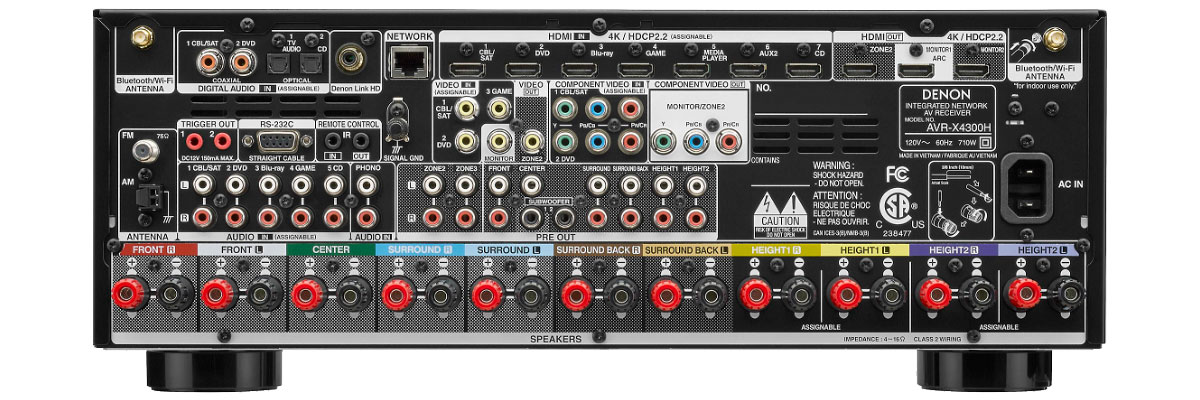Click the FCC logo
Screen dimensions: 1200x400
coord(896,176)
